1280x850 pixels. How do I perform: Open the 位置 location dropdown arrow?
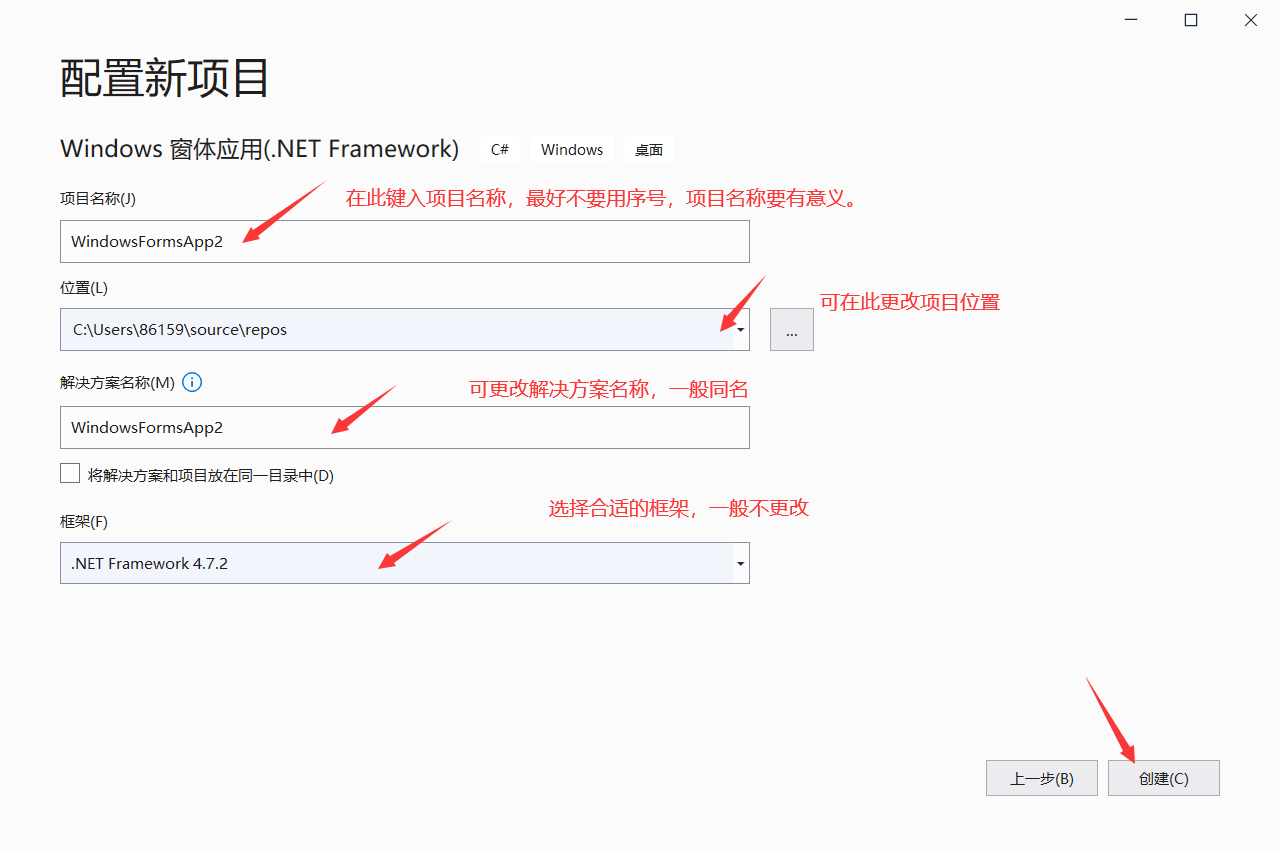pos(740,329)
